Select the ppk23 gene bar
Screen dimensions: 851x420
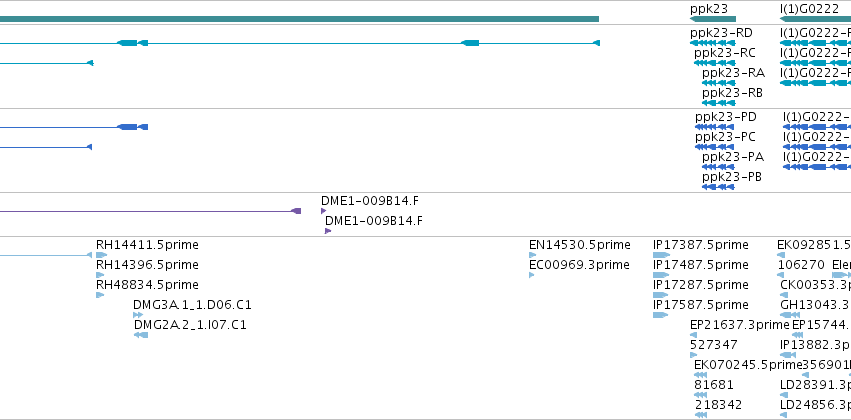click(713, 19)
